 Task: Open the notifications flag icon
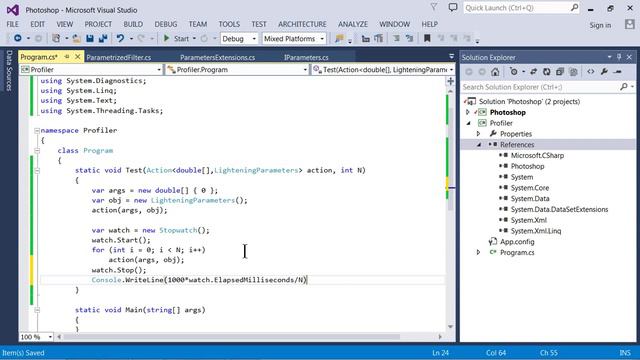[433, 7]
